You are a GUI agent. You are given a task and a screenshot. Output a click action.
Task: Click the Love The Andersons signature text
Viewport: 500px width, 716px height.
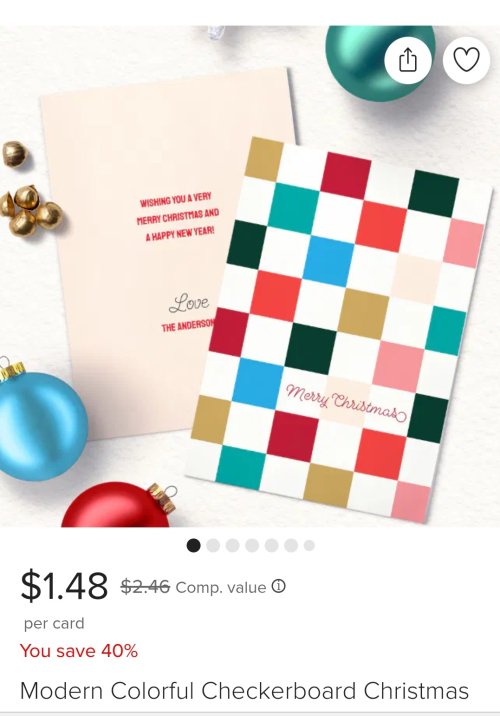pyautogui.click(x=188, y=313)
